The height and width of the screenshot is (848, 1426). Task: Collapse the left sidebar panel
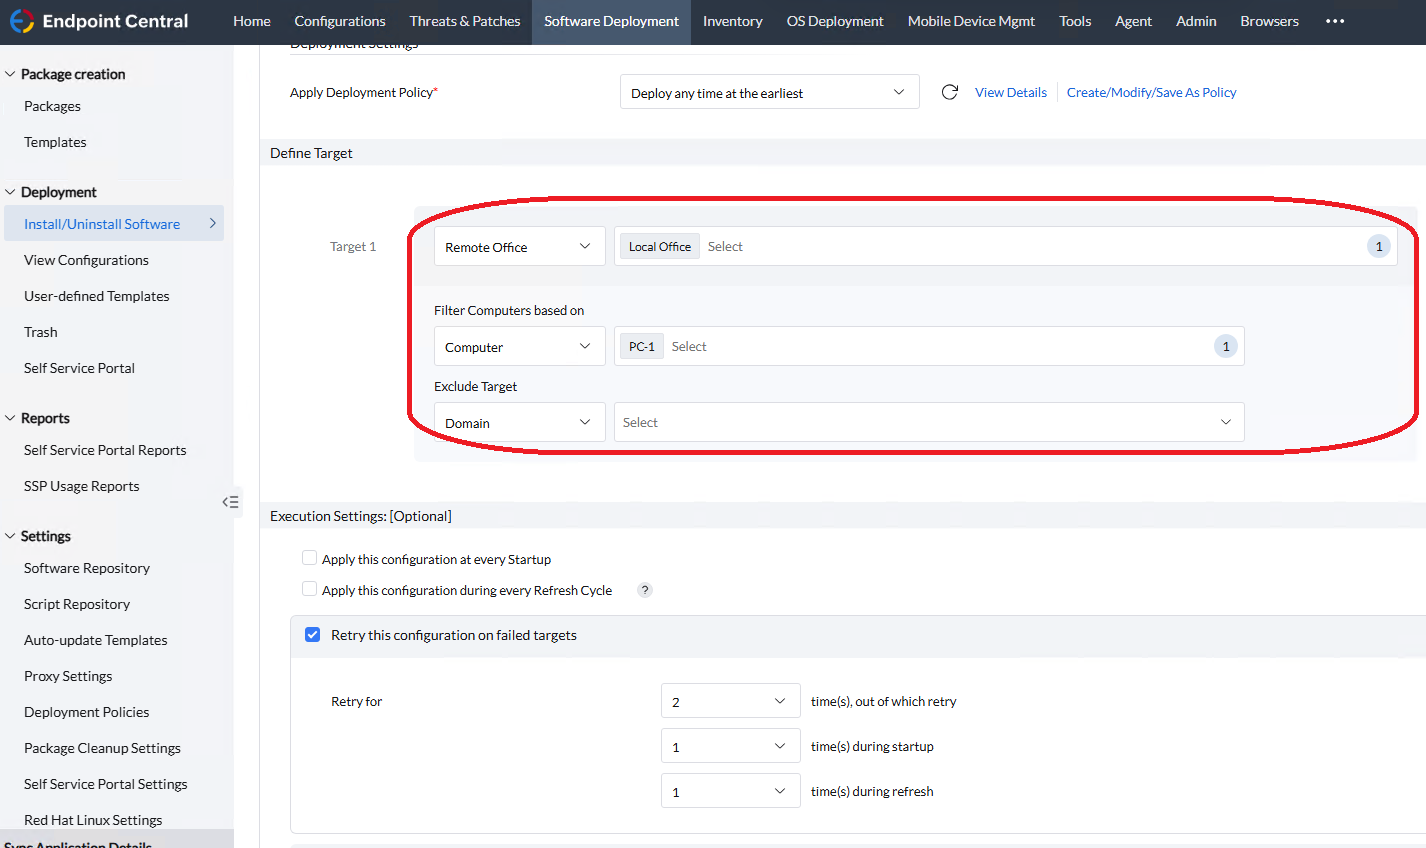(230, 502)
